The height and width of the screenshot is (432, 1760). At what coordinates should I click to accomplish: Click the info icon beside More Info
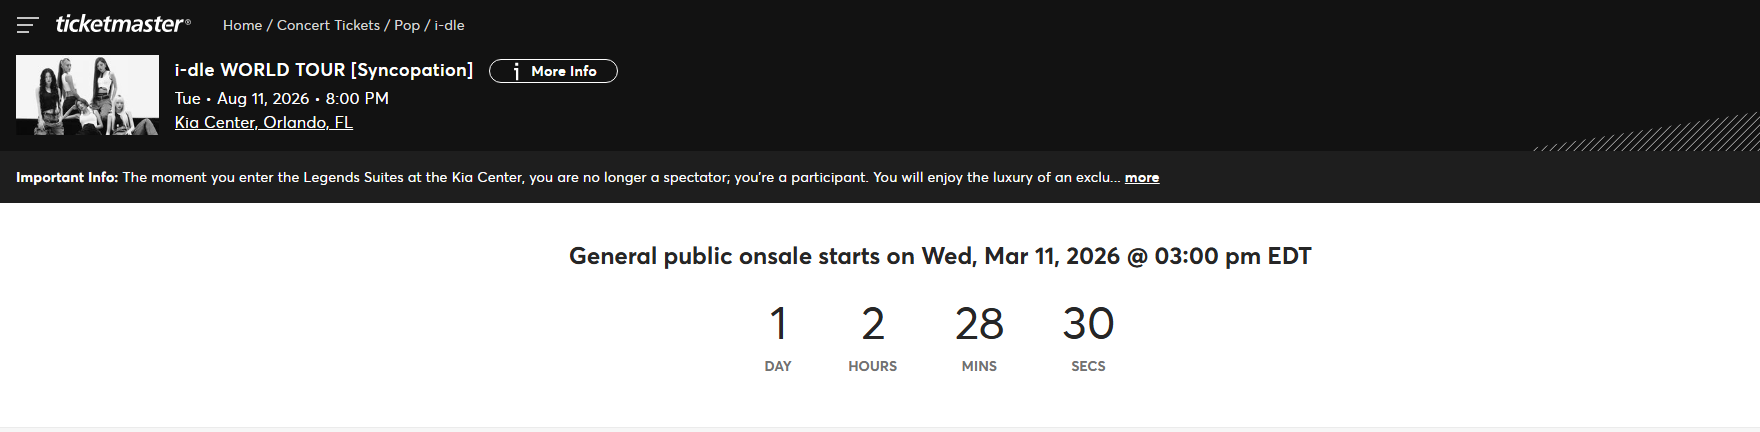point(516,71)
